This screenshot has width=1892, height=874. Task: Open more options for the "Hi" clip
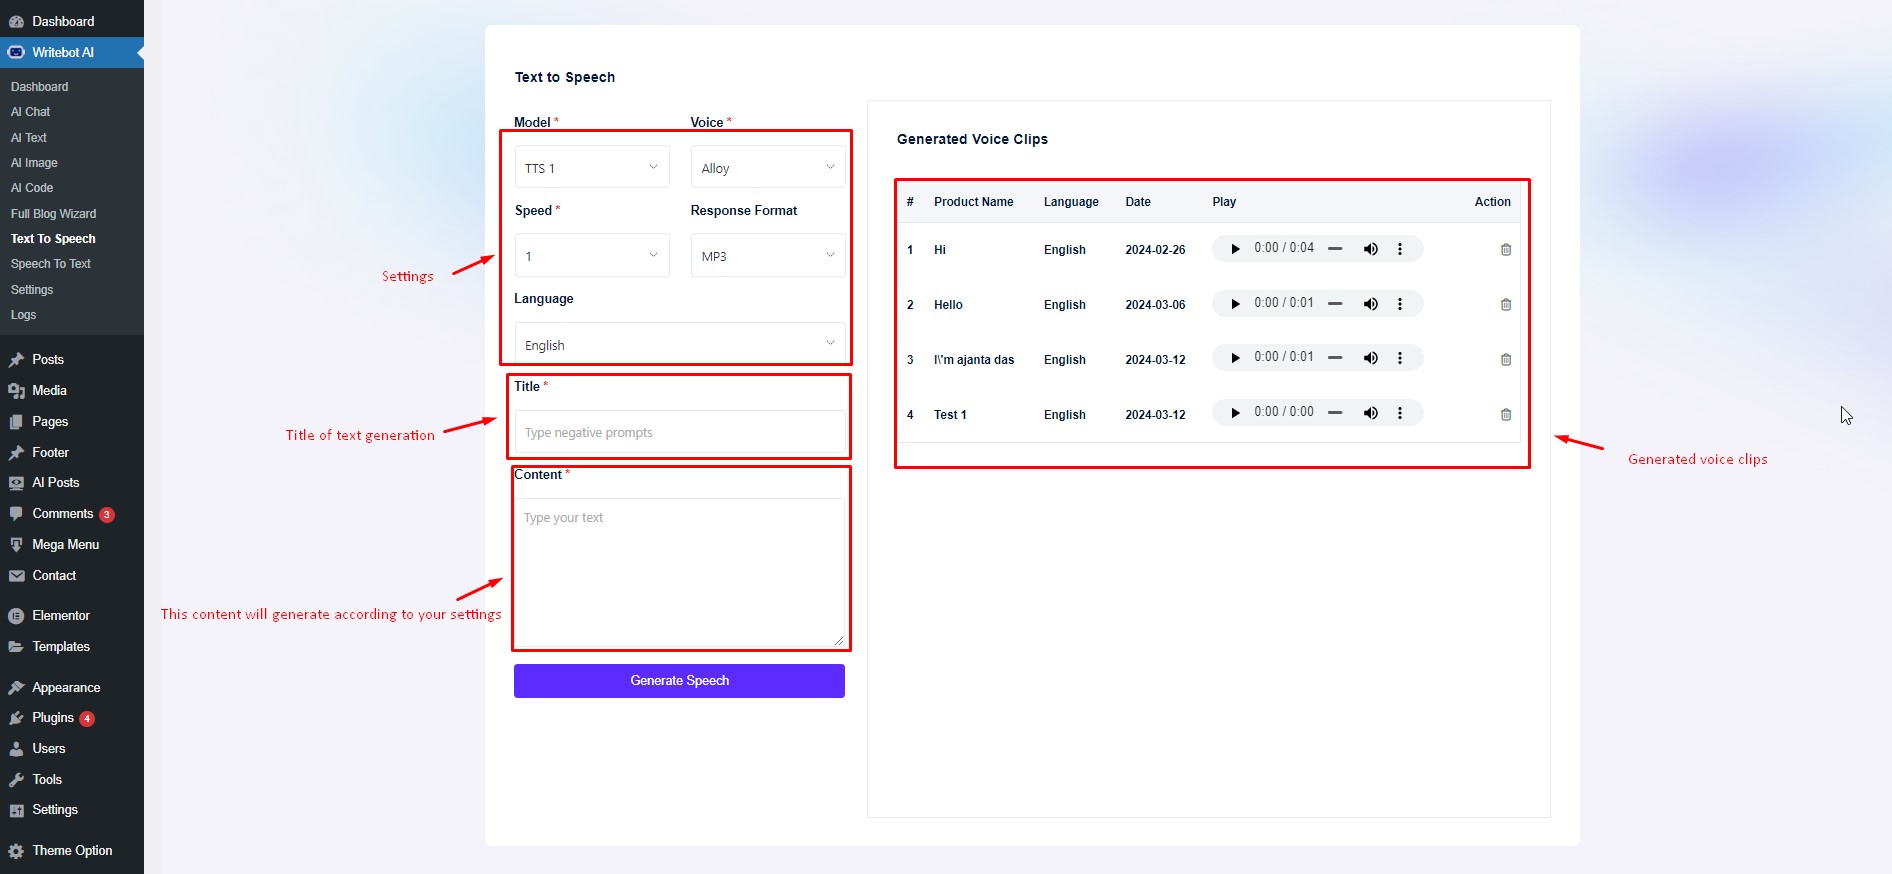[1400, 249]
